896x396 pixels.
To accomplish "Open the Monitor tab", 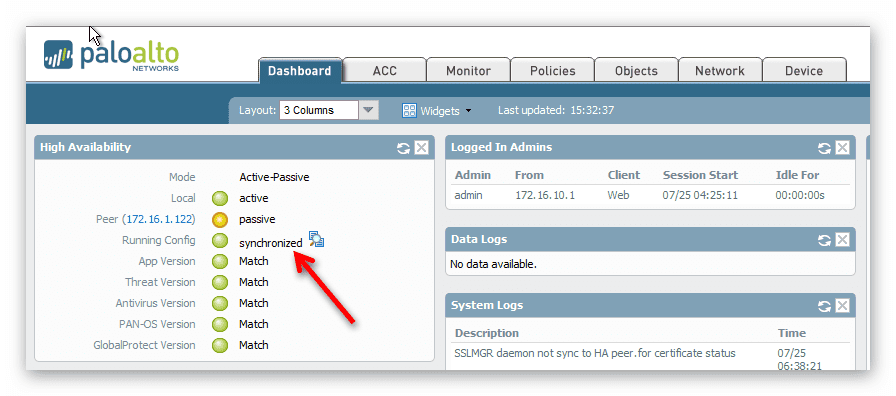I will (468, 71).
